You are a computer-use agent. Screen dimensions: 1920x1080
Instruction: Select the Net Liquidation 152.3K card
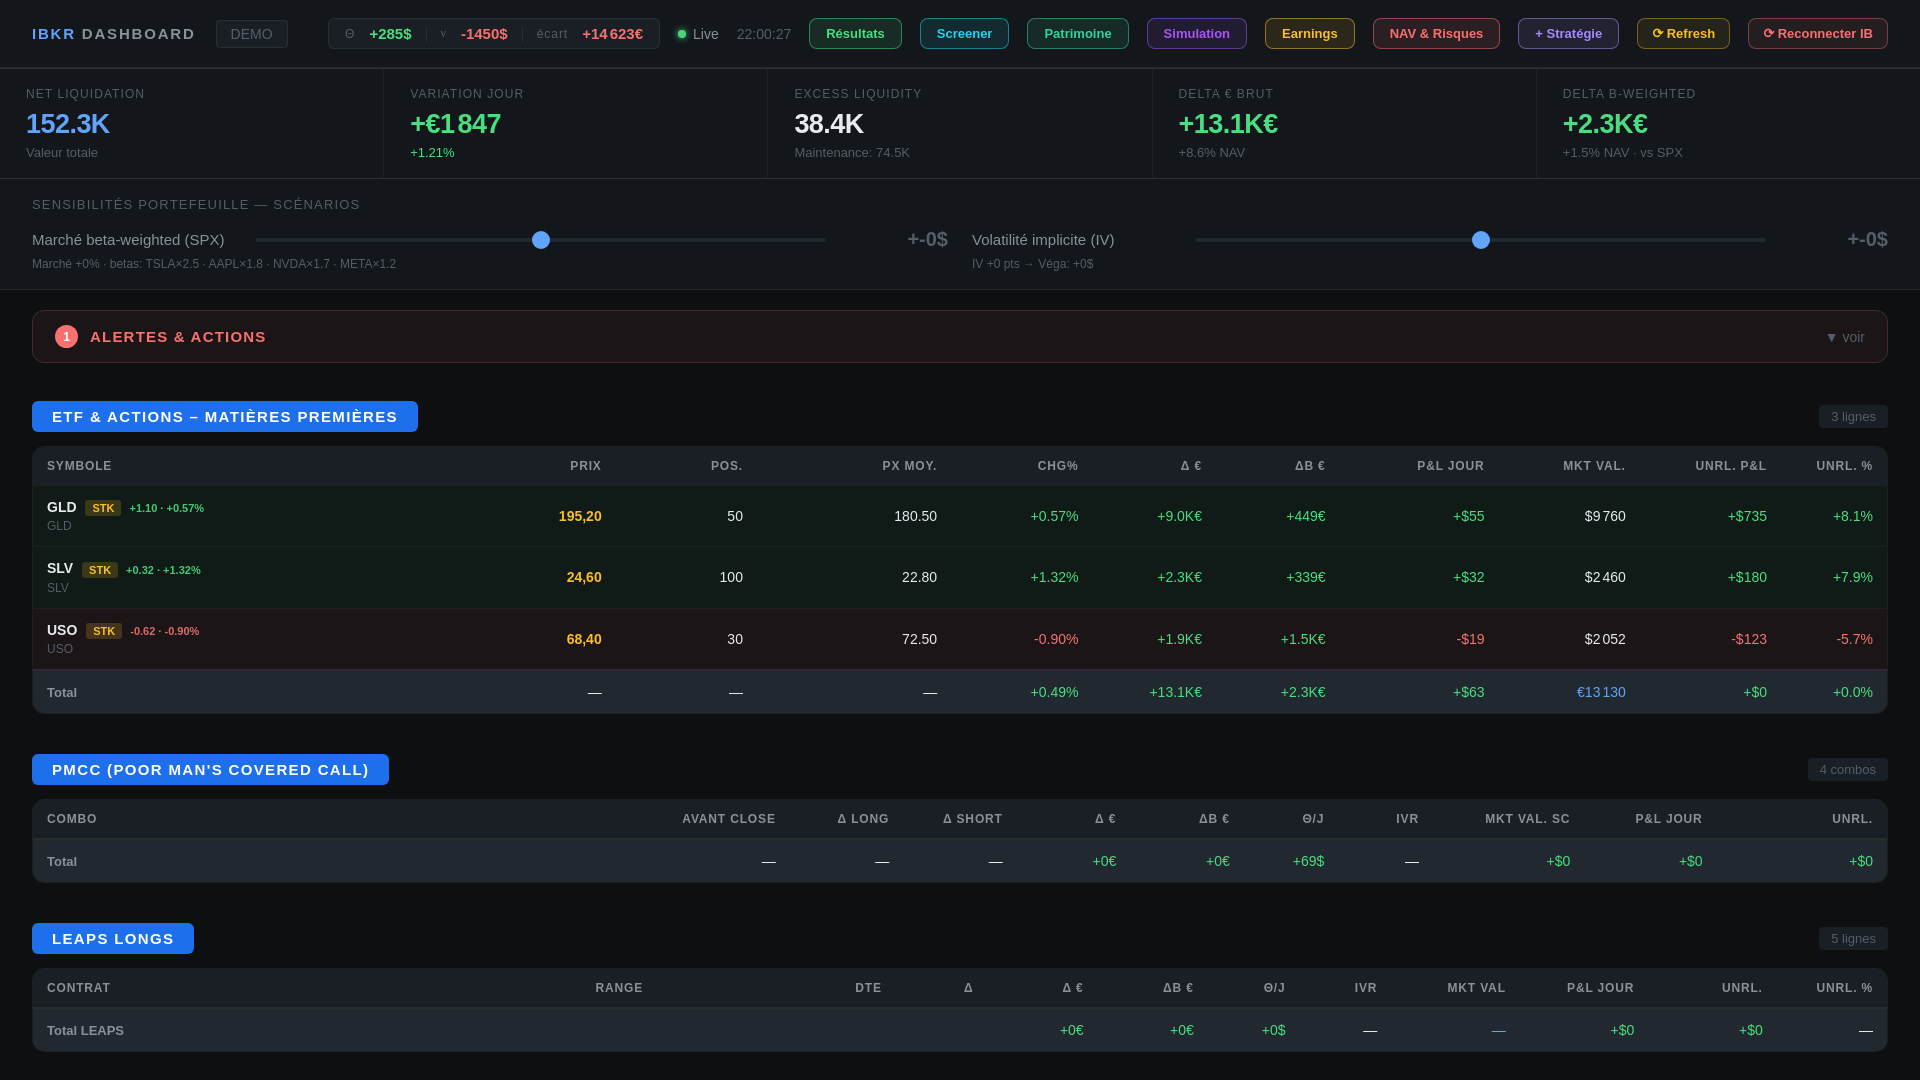(192, 124)
